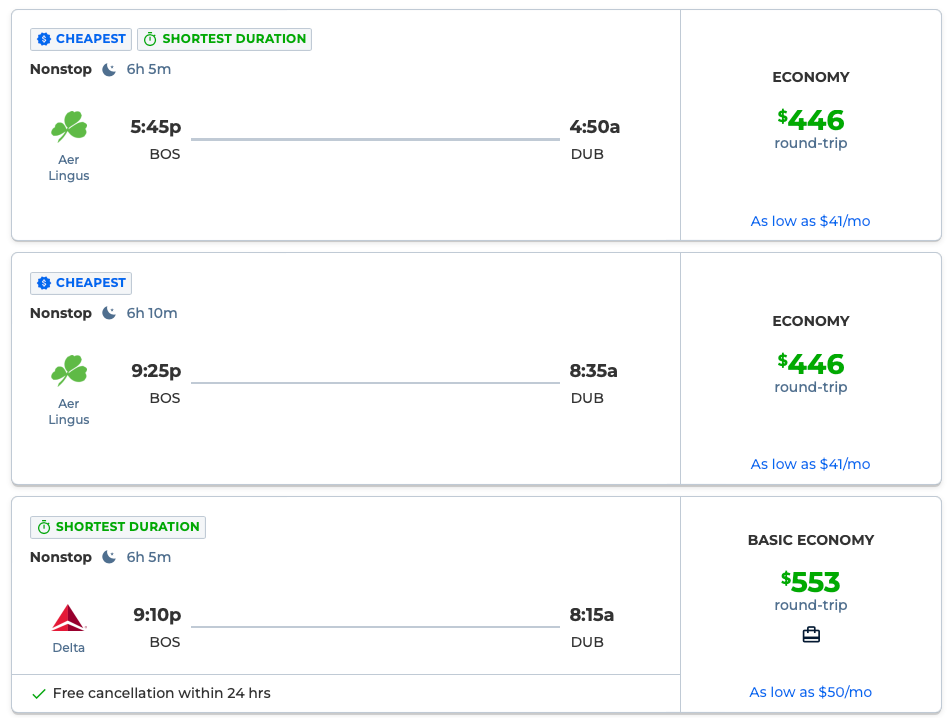948x718 pixels.
Task: Click the Cheapest badge on first flight
Action: (x=81, y=39)
